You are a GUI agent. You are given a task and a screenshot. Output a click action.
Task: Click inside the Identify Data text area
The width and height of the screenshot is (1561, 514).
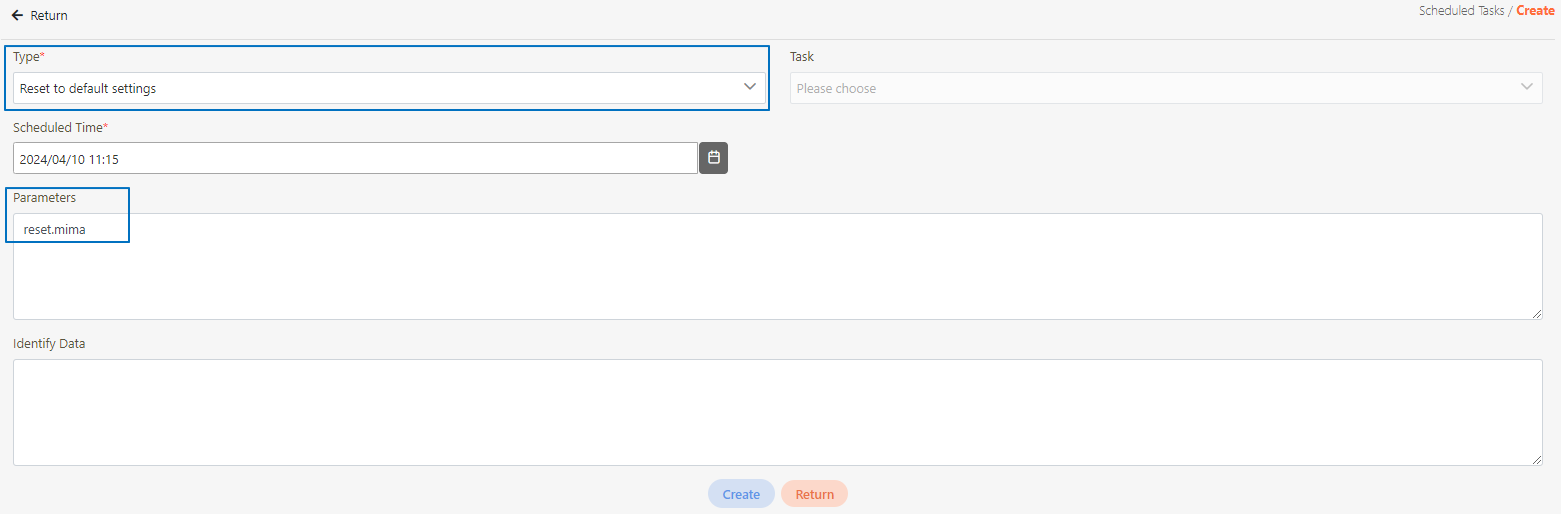click(777, 412)
